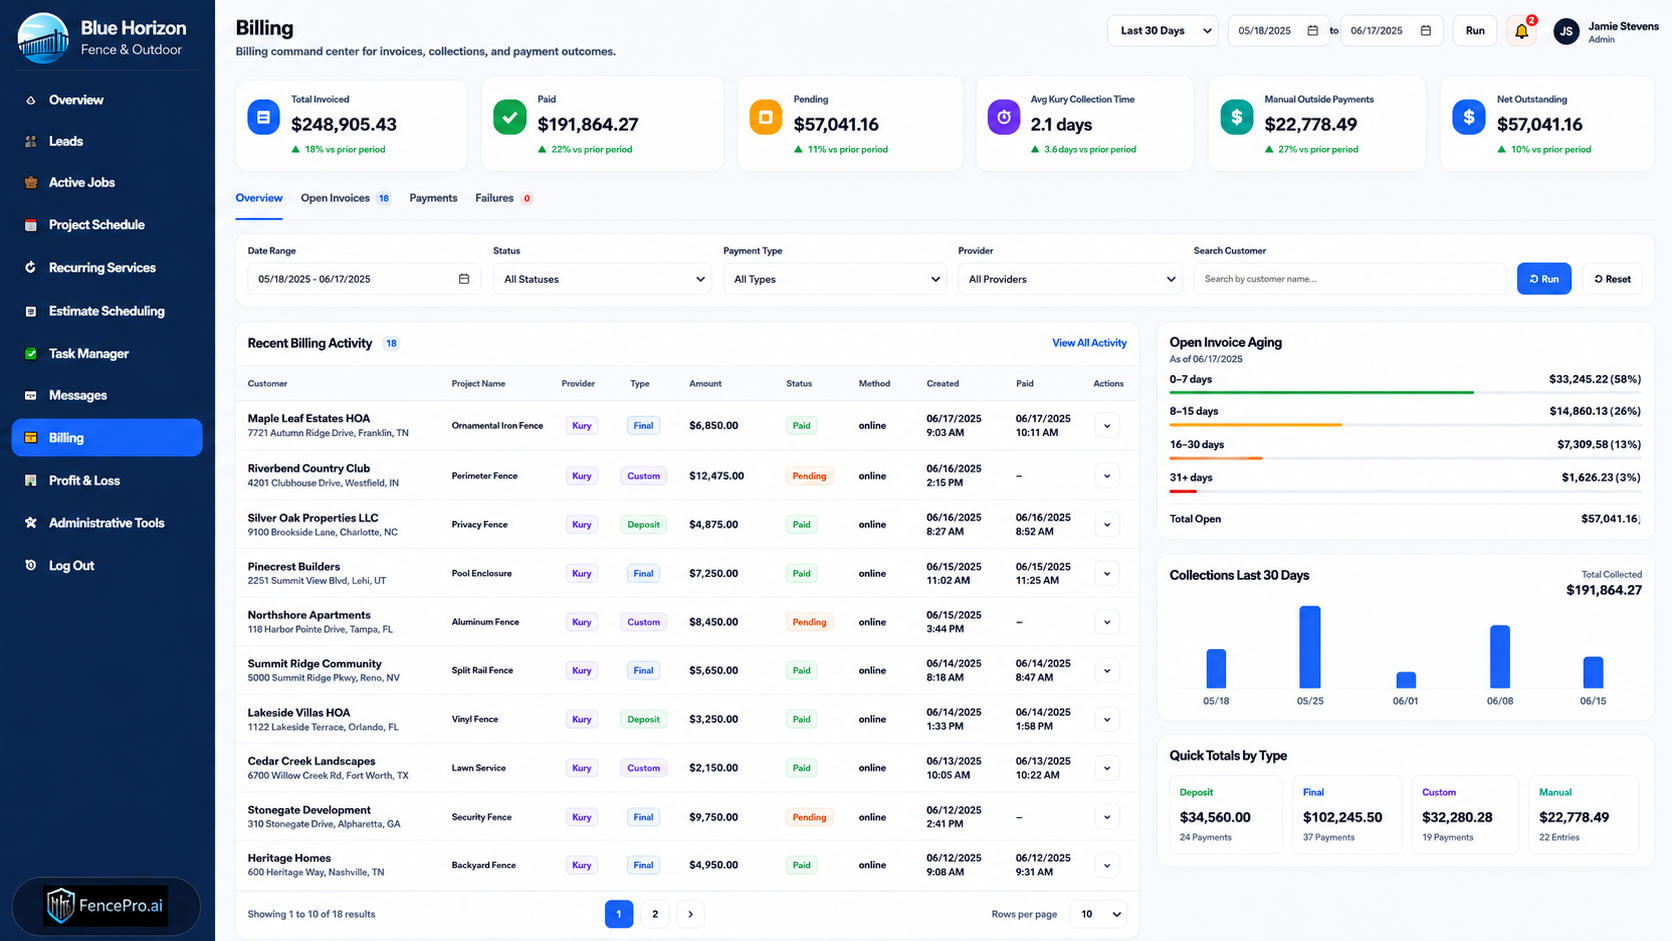Viewport: 1672px width, 941px height.
Task: Click the Profit & Loss sidebar icon
Action: [30, 480]
